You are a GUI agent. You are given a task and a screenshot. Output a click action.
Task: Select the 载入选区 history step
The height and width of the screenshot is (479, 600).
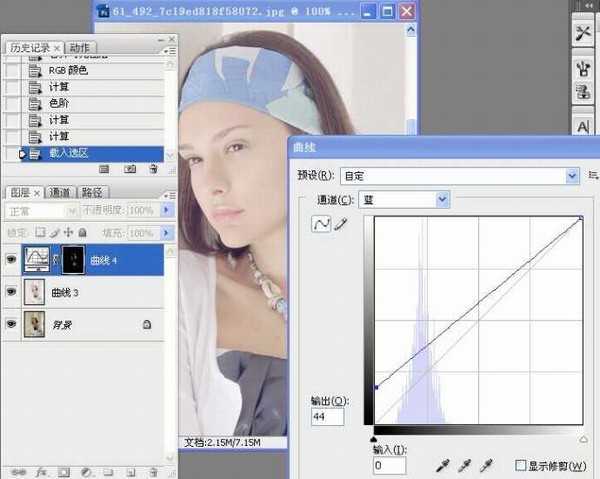click(90, 154)
